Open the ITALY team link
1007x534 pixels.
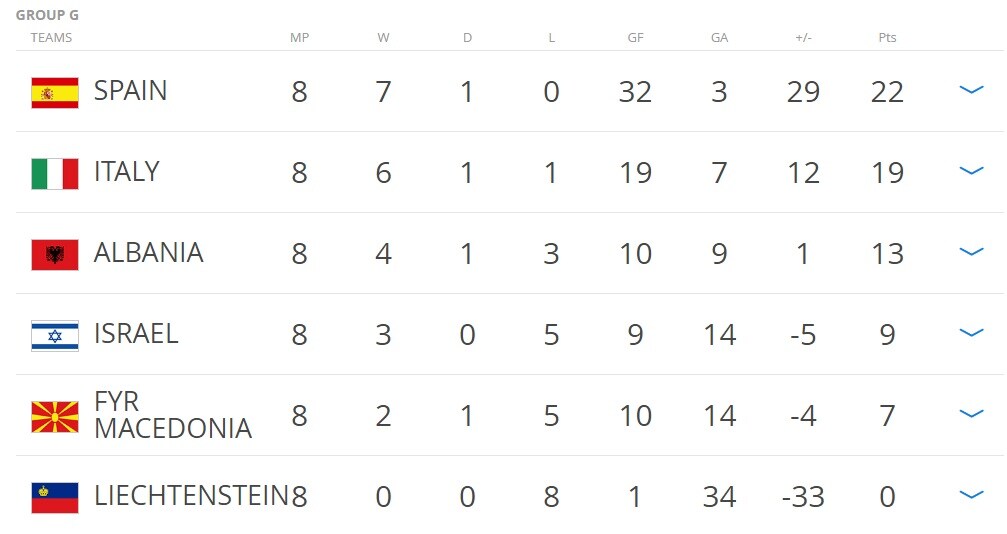point(127,172)
